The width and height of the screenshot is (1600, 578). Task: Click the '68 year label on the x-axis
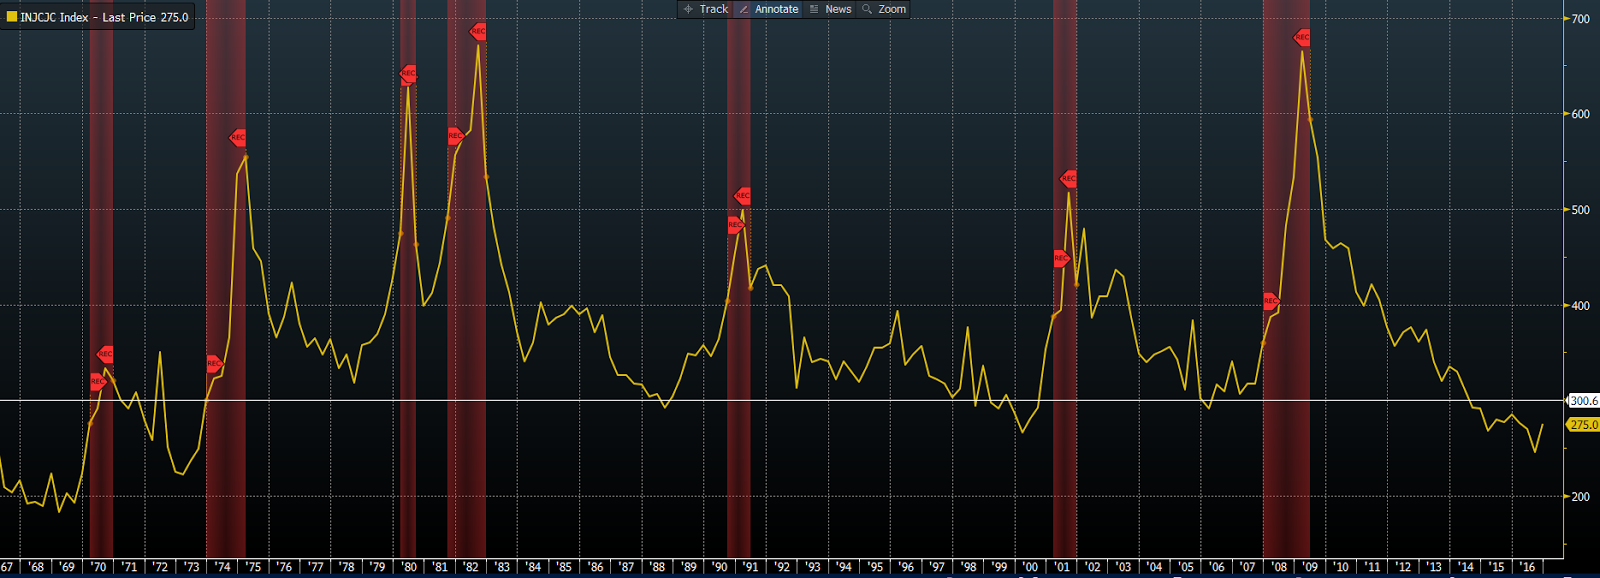coord(36,567)
